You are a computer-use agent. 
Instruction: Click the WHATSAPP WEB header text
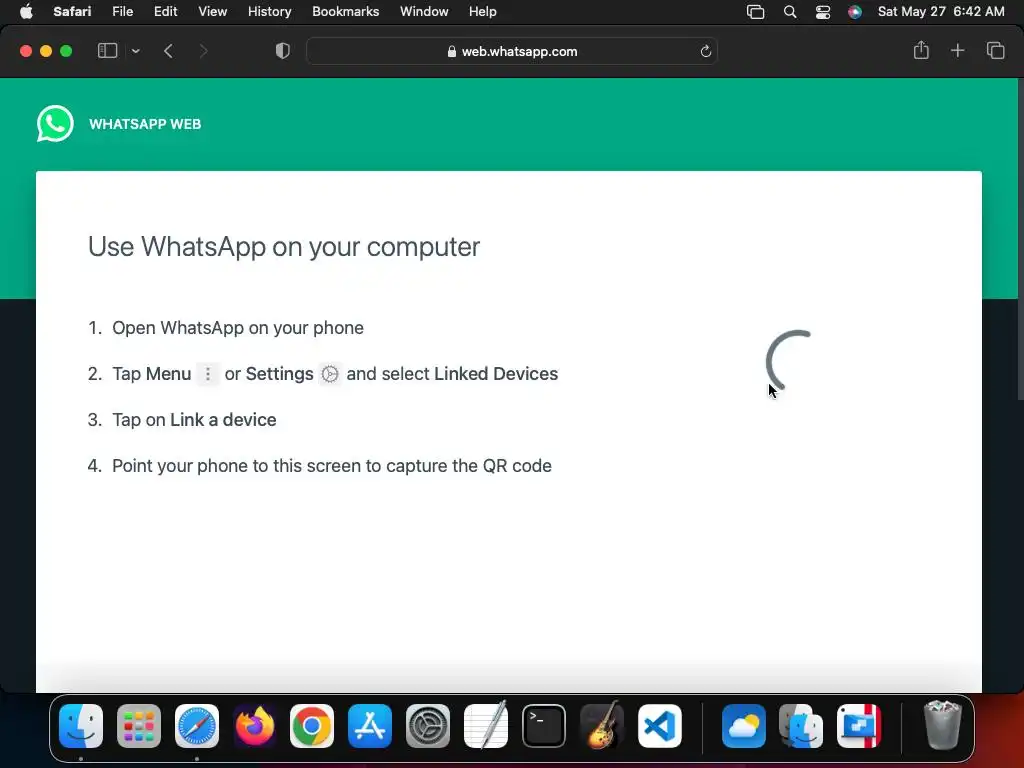tap(145, 124)
